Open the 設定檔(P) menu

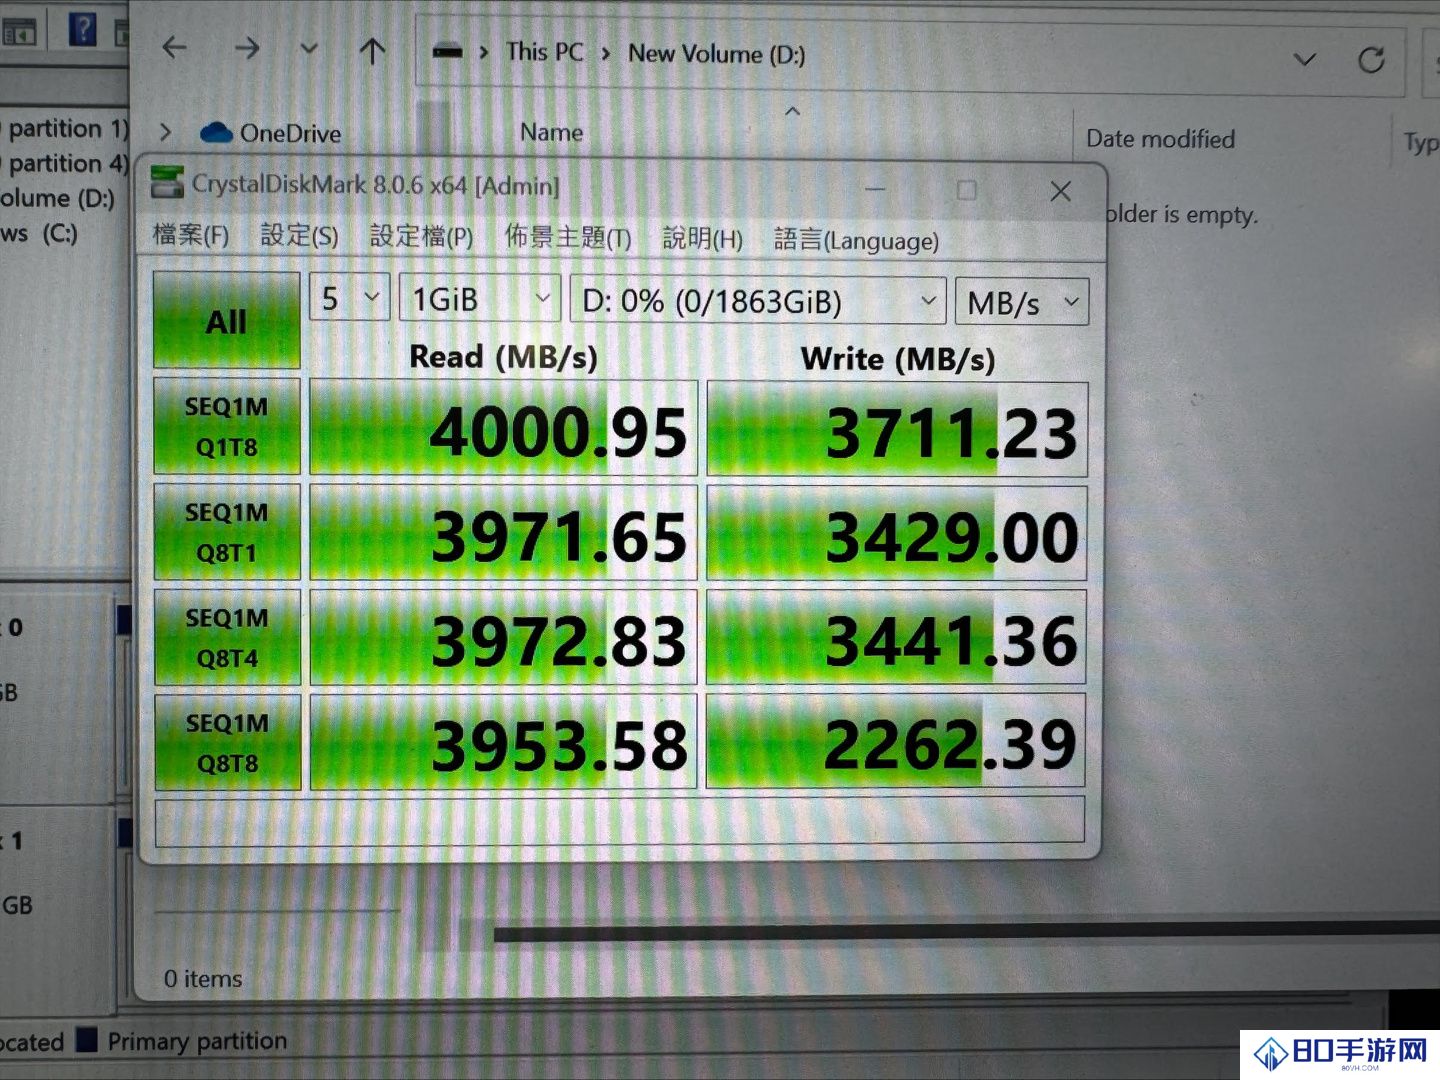pos(421,237)
